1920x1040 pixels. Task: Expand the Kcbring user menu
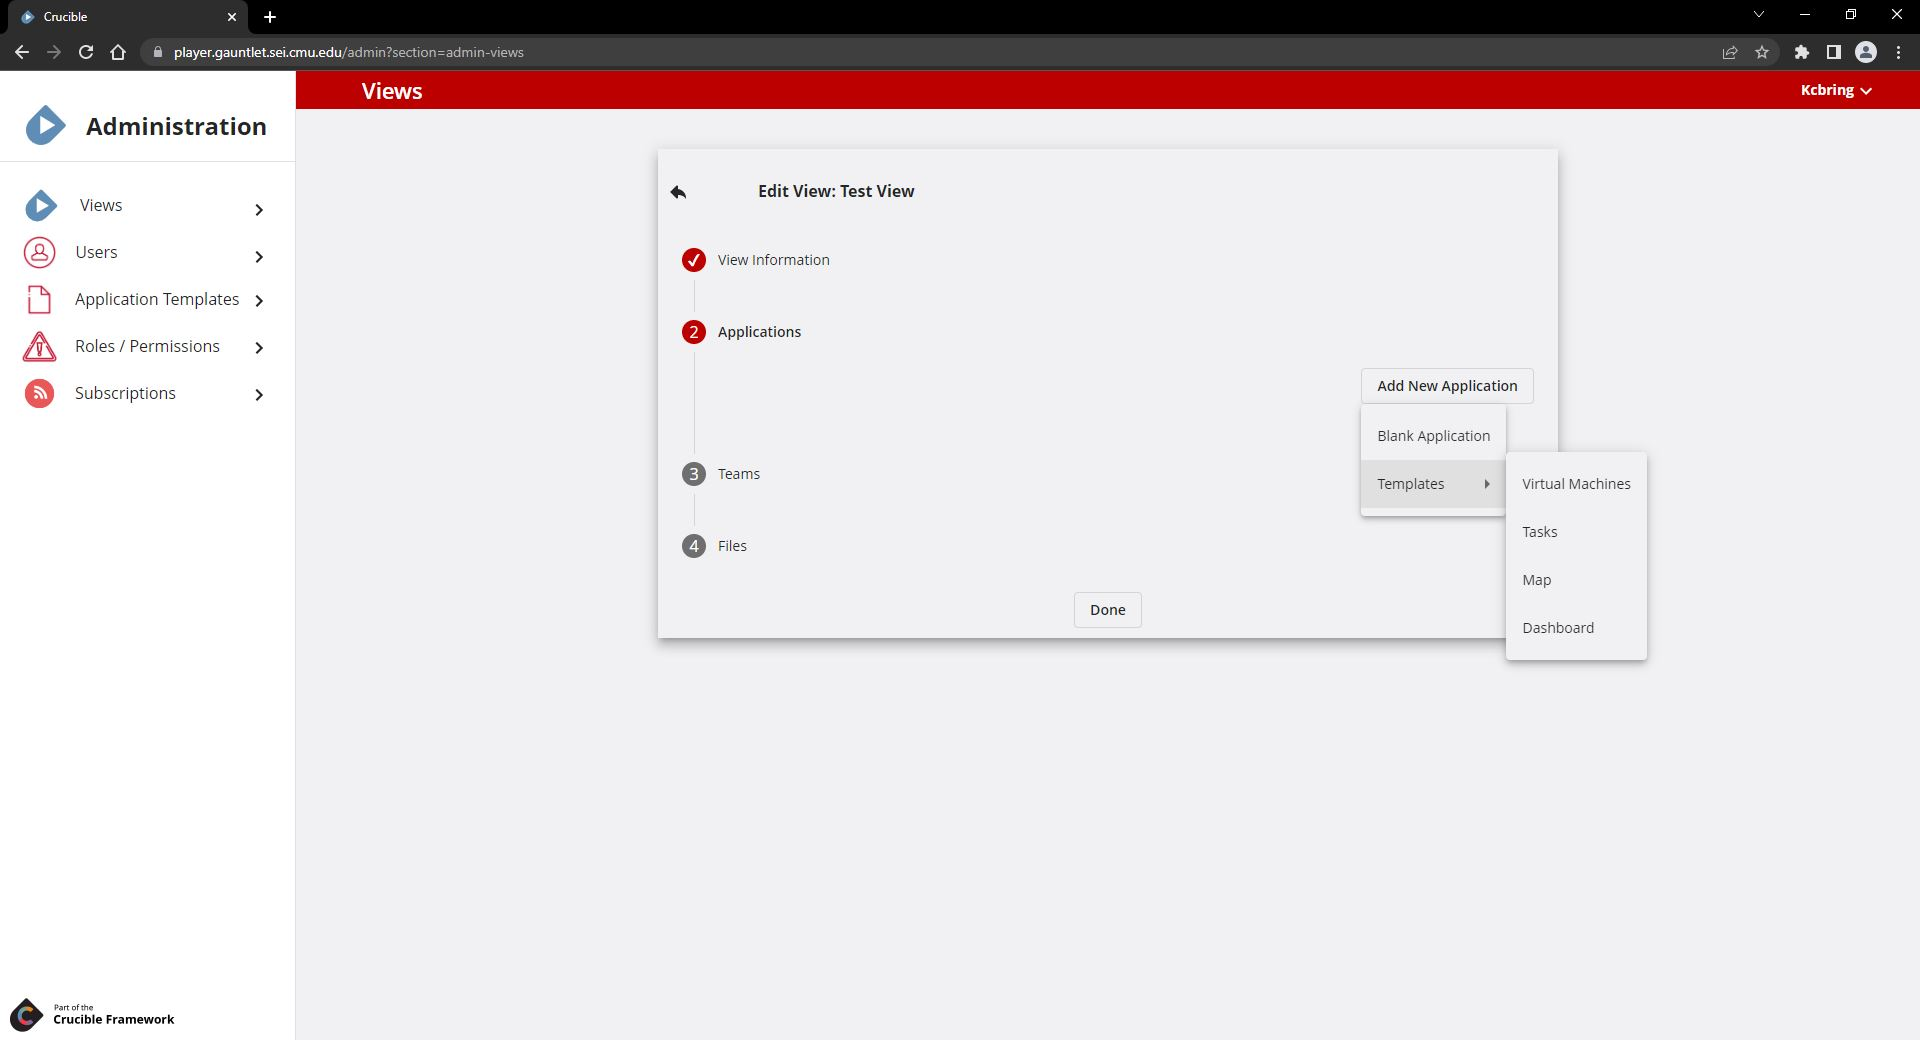click(x=1836, y=90)
